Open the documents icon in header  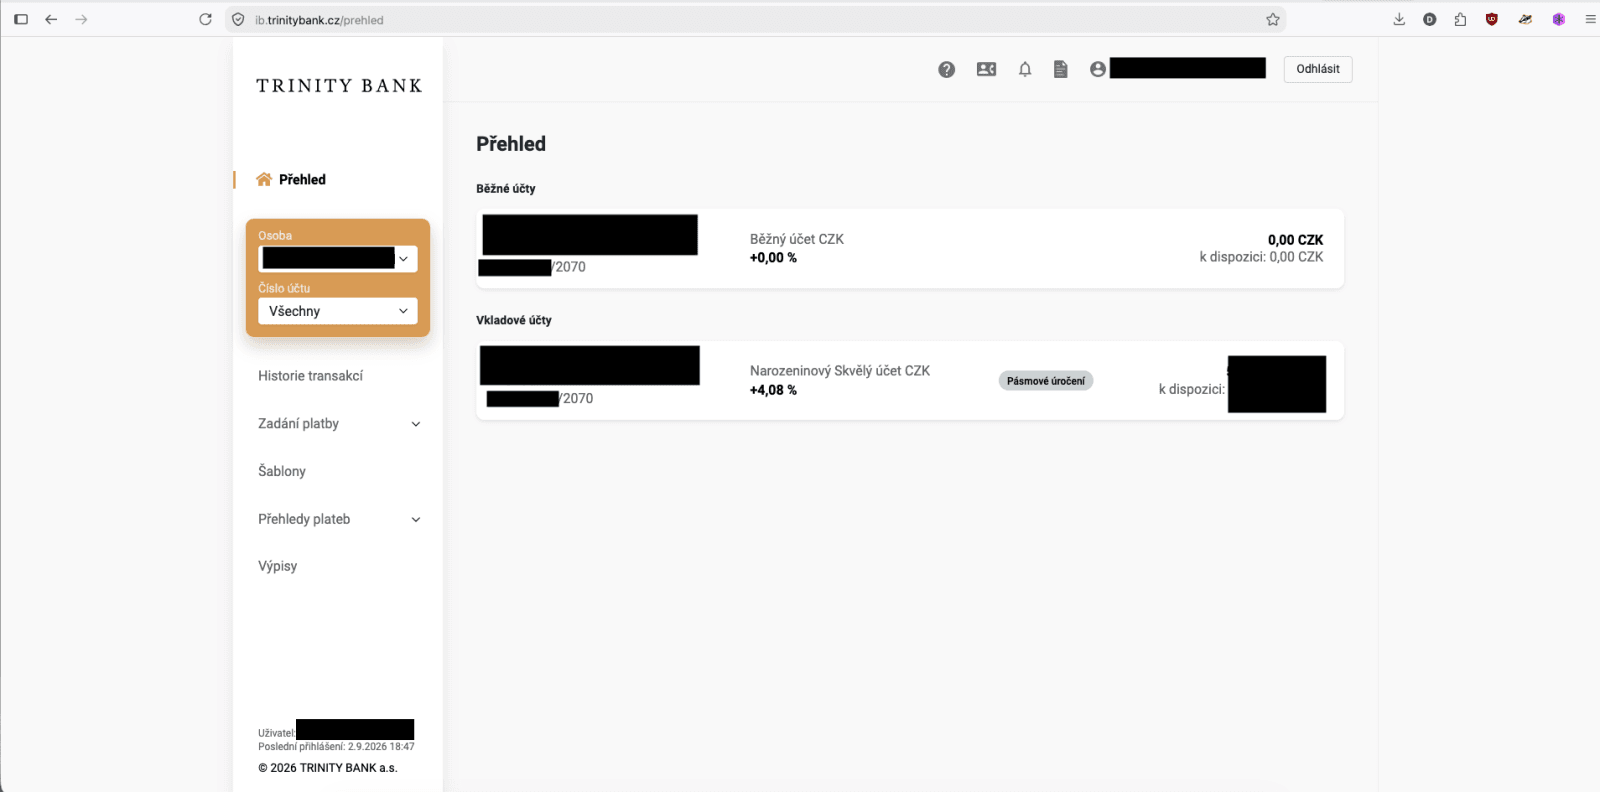(x=1061, y=69)
